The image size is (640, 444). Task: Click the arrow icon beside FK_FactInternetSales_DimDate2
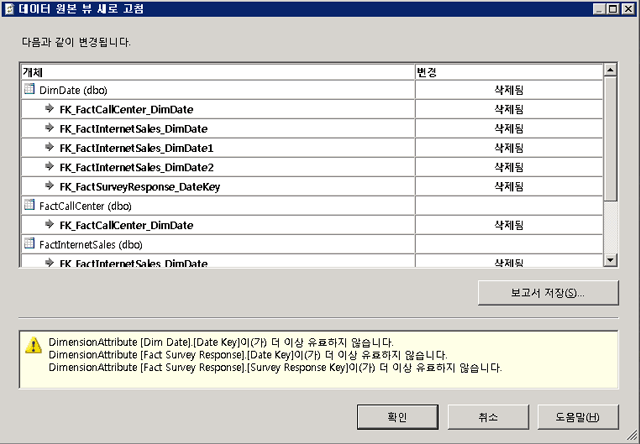coord(49,166)
